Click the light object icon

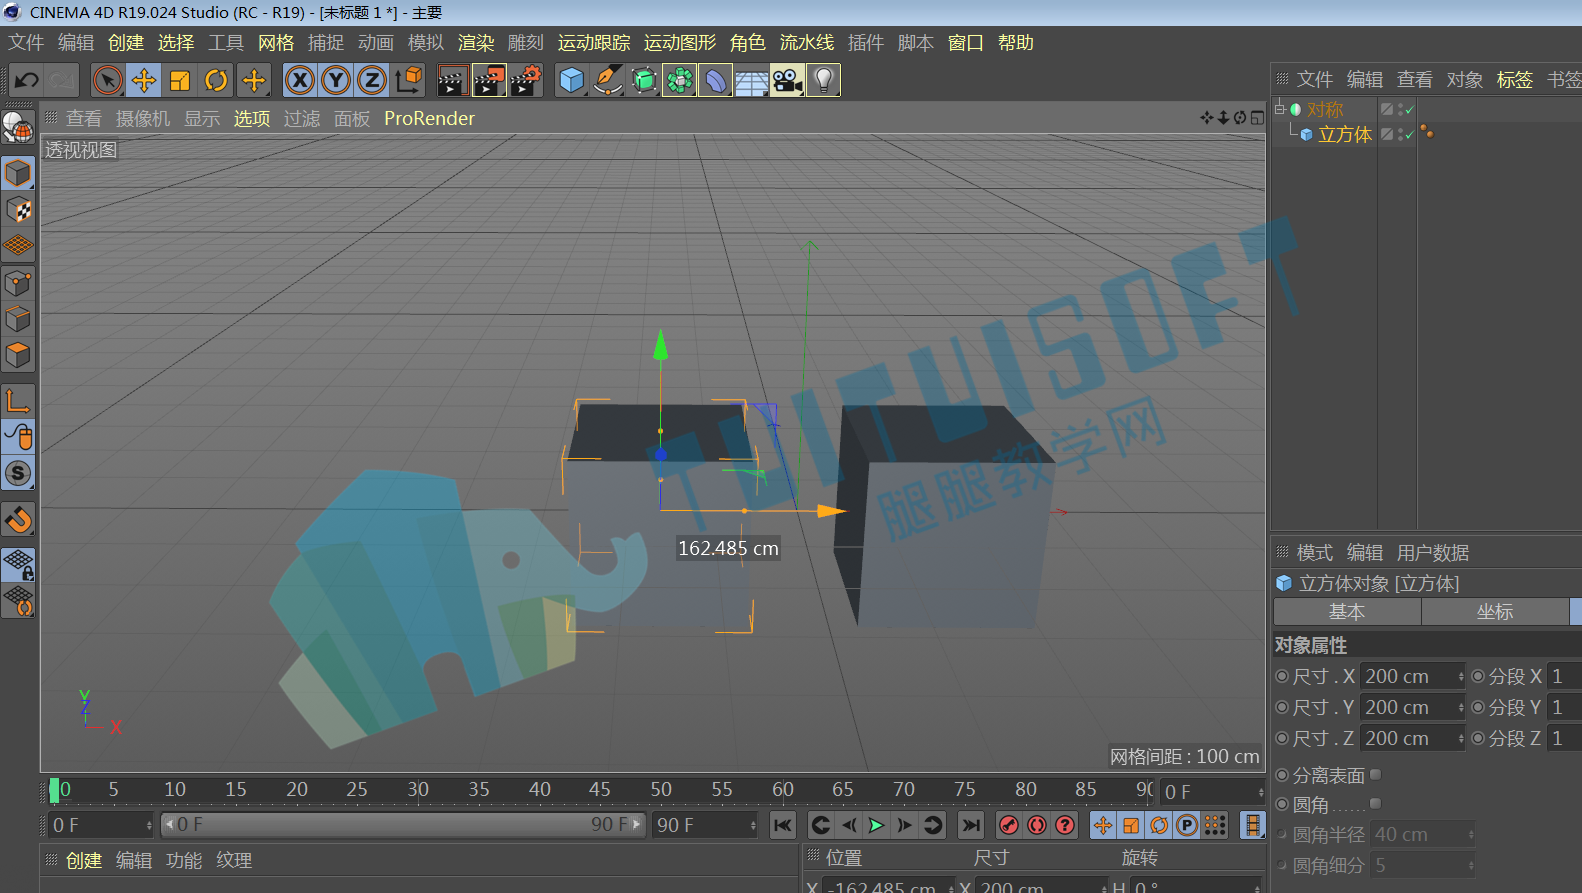coord(823,80)
